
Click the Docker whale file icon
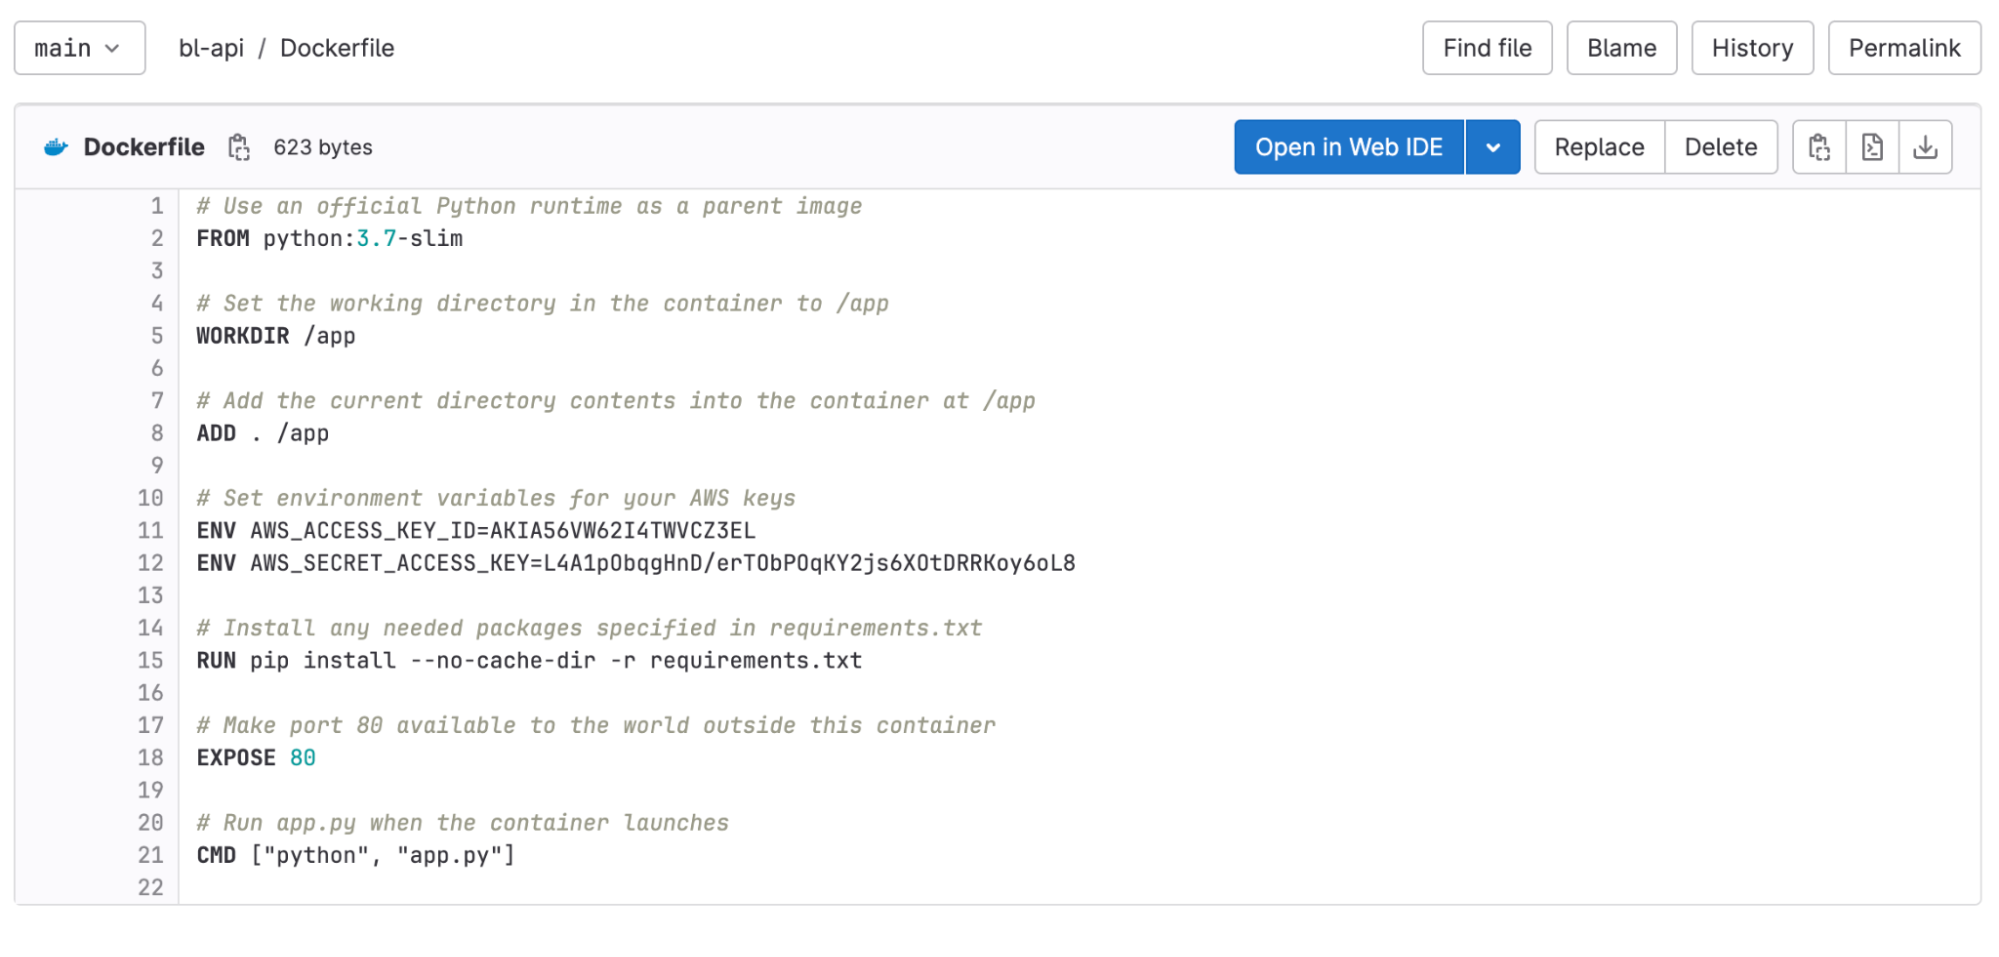[56, 147]
